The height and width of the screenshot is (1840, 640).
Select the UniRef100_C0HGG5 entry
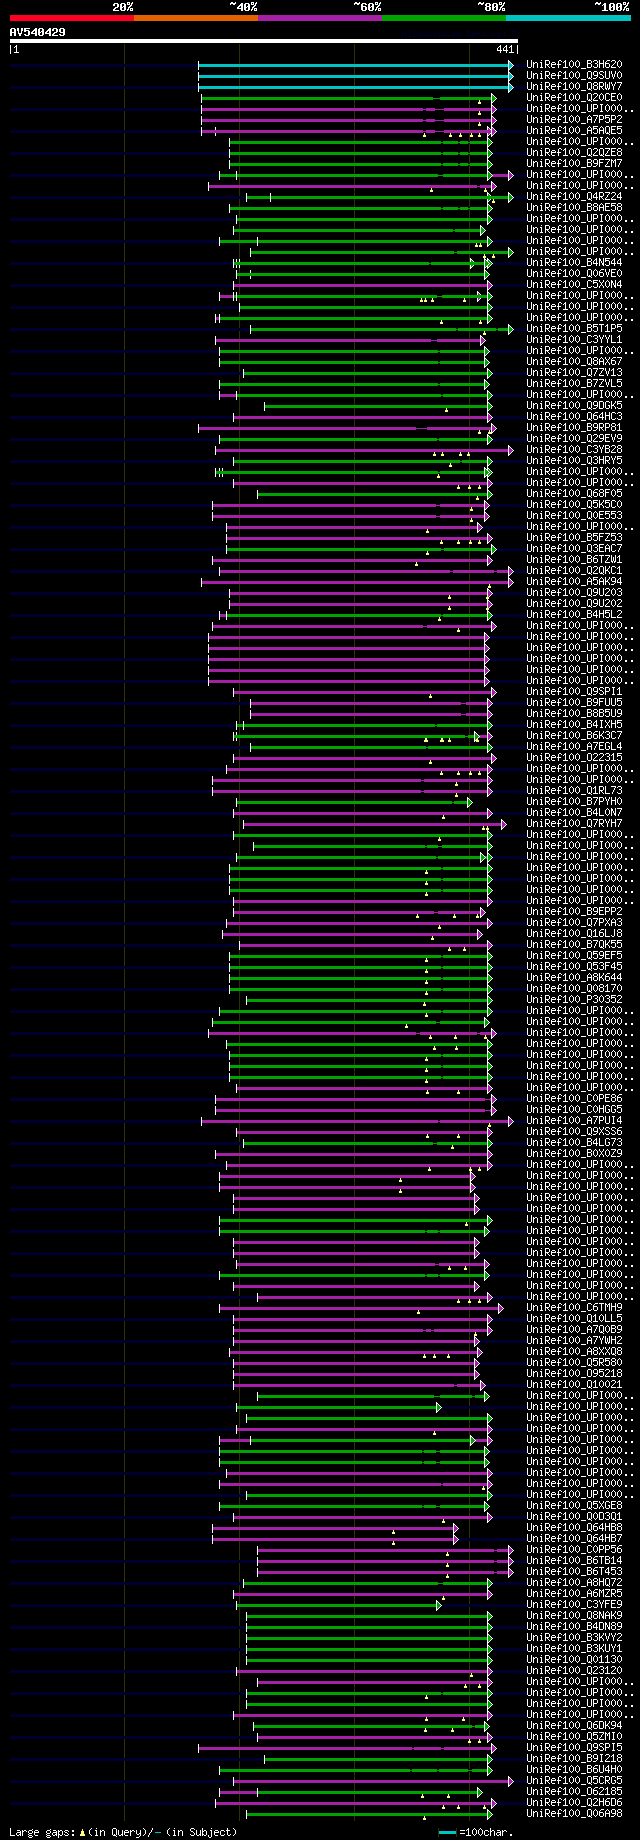[574, 1110]
